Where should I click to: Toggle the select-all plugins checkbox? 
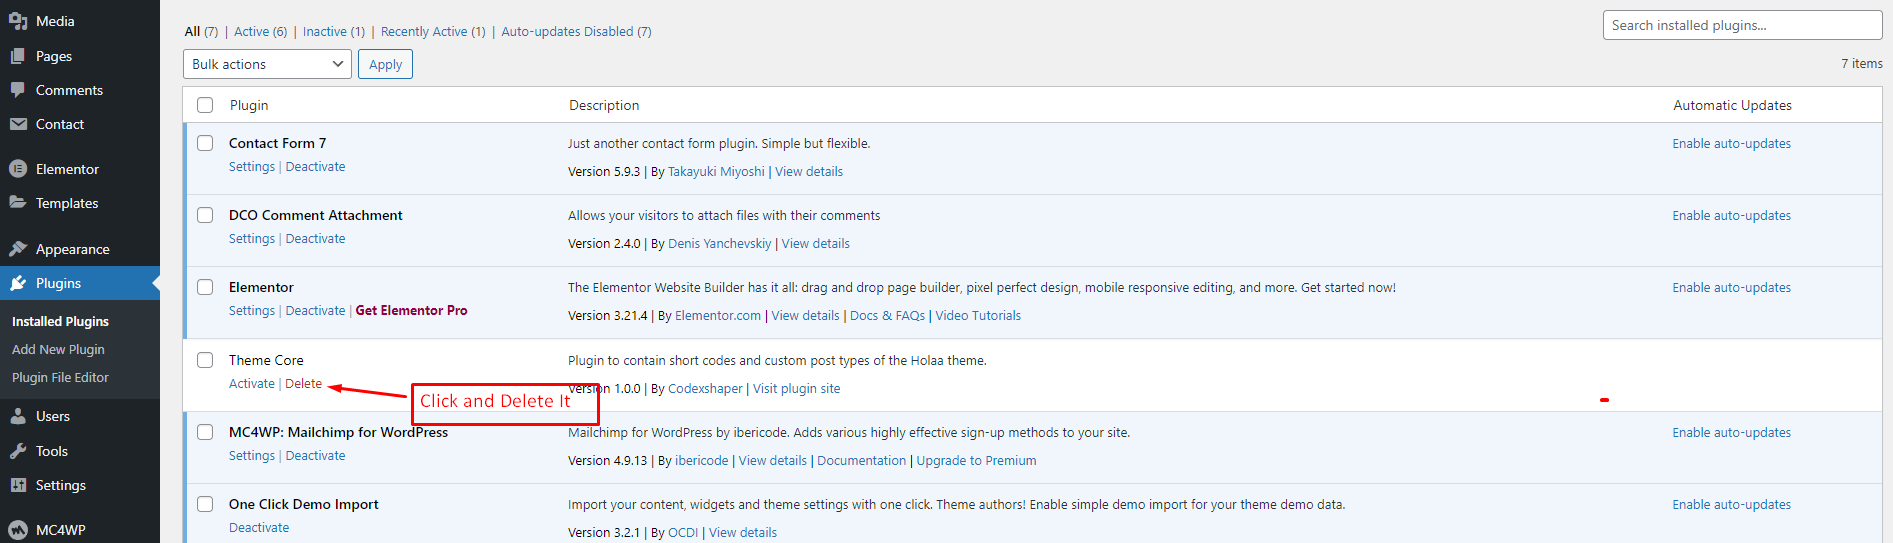tap(205, 105)
